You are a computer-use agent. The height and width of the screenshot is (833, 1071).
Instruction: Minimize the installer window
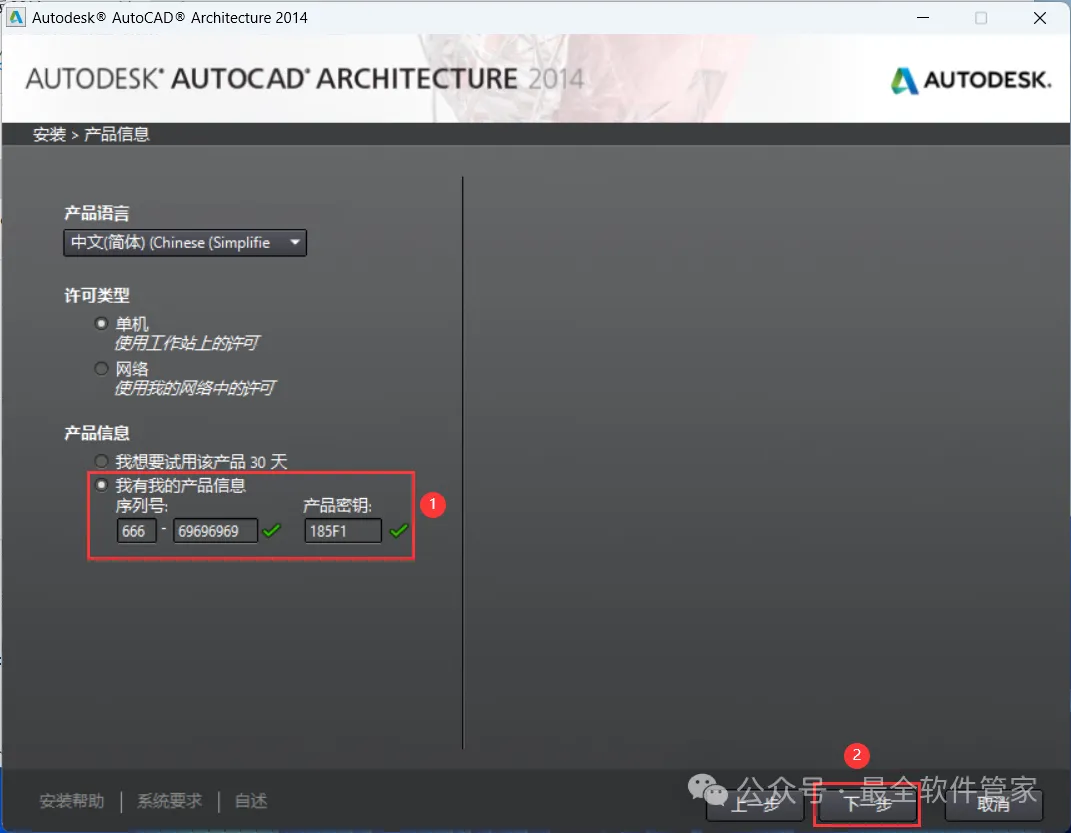click(x=923, y=18)
